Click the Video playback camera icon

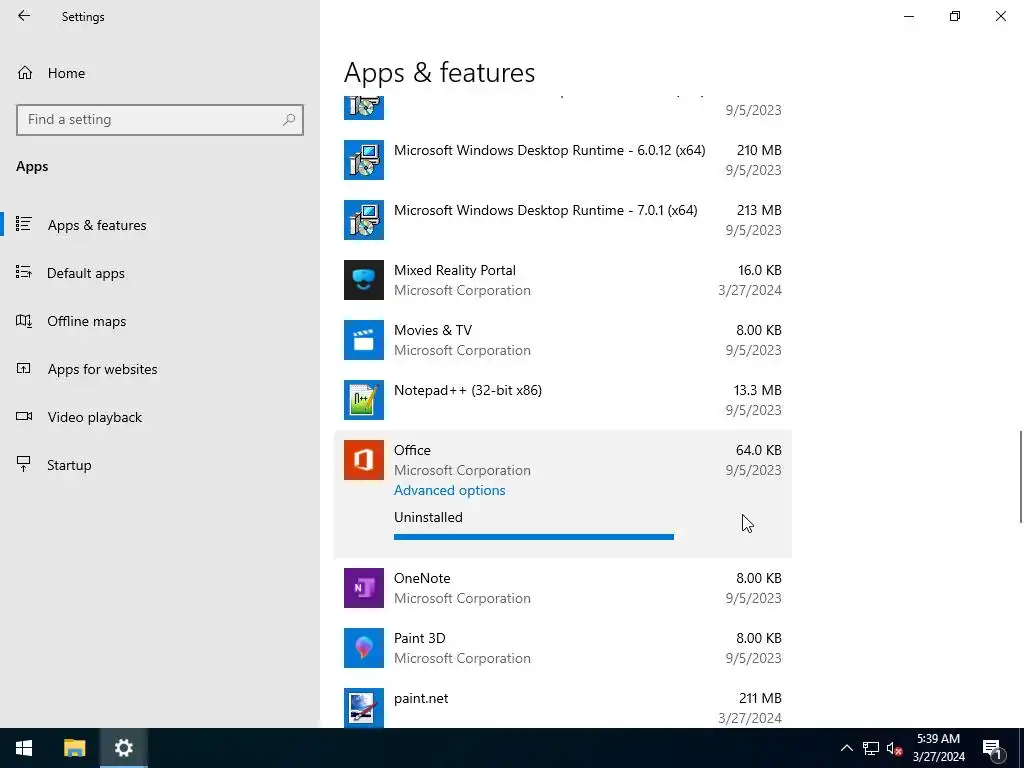click(x=24, y=416)
